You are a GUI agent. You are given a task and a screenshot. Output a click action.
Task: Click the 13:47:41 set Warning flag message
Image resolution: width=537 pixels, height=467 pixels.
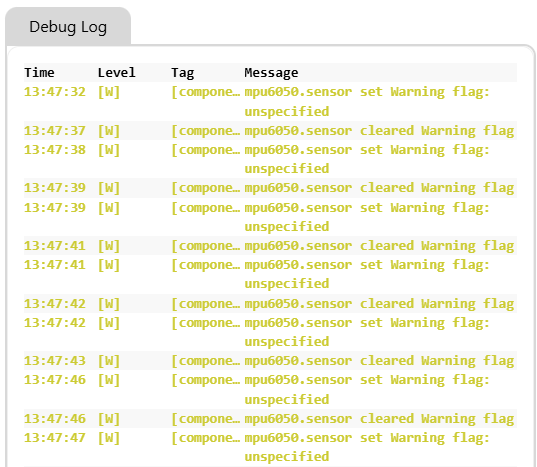[367, 274]
